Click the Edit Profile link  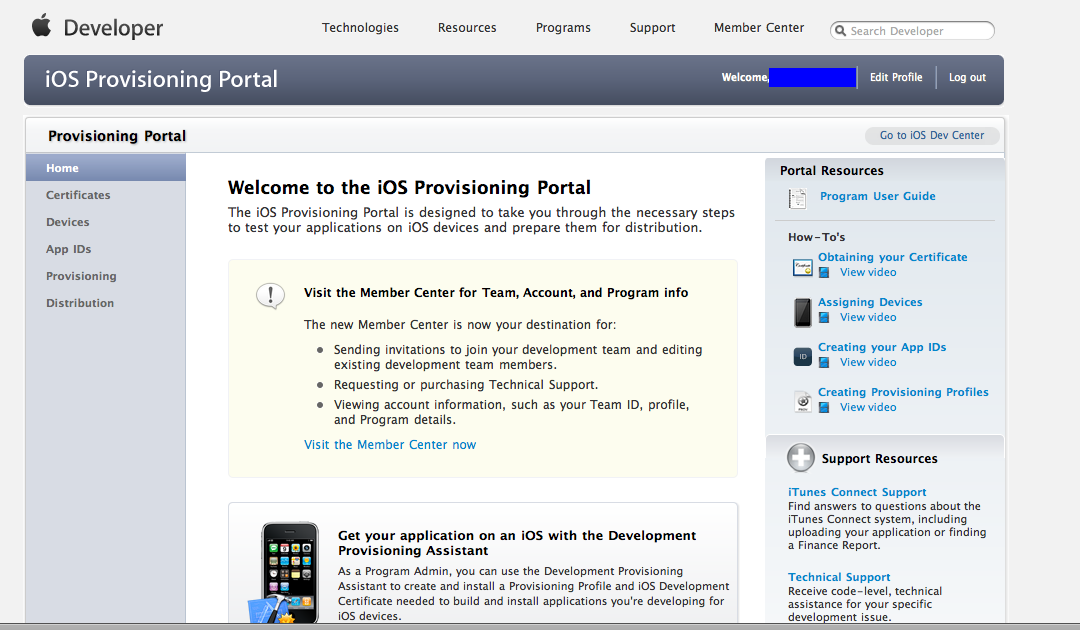(x=896, y=77)
